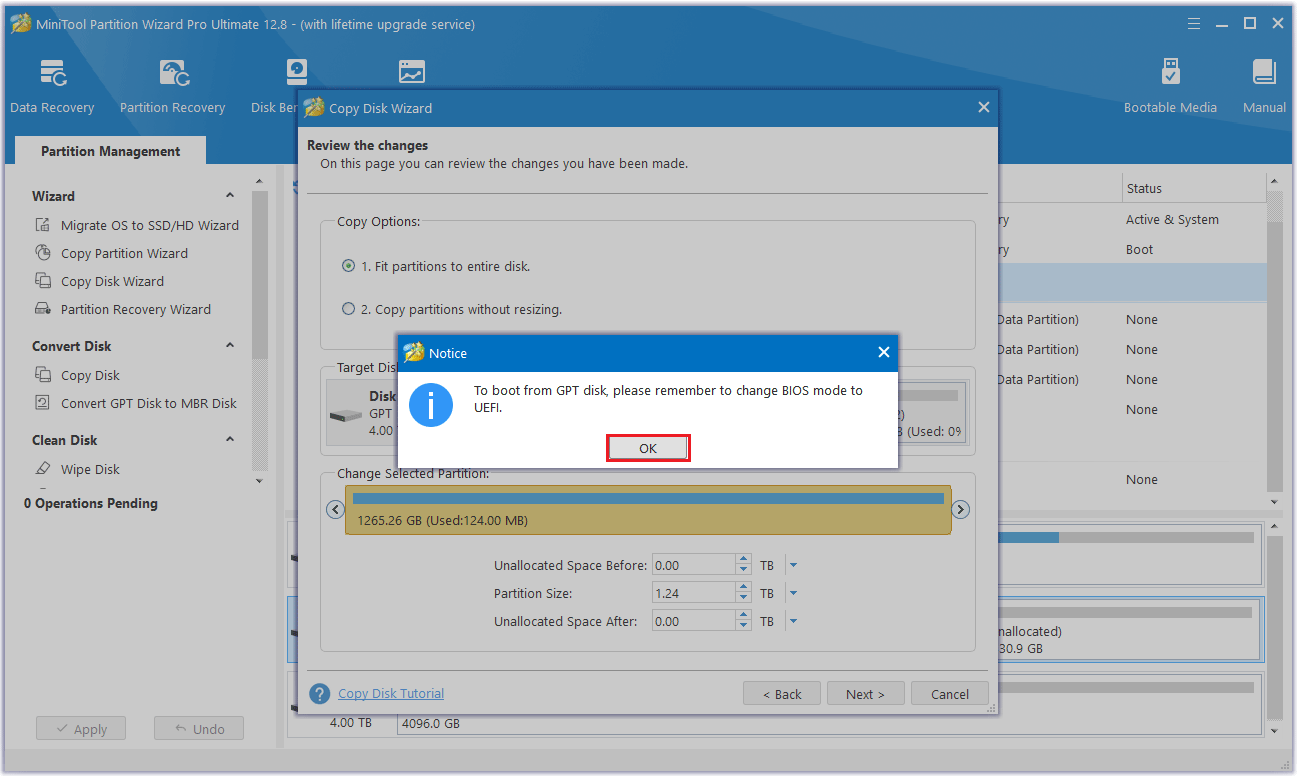Click Partition Size input field
This screenshot has width=1297, height=777.
click(694, 593)
